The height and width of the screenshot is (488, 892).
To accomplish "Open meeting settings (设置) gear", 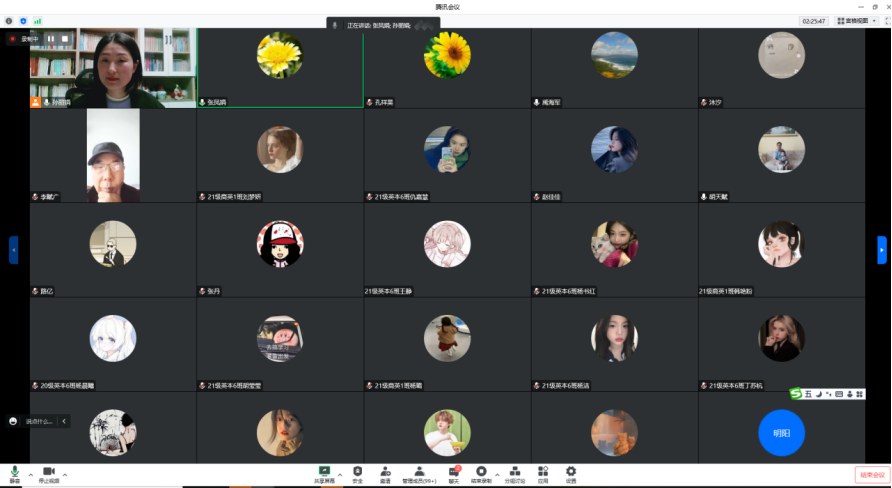I will tap(571, 472).
